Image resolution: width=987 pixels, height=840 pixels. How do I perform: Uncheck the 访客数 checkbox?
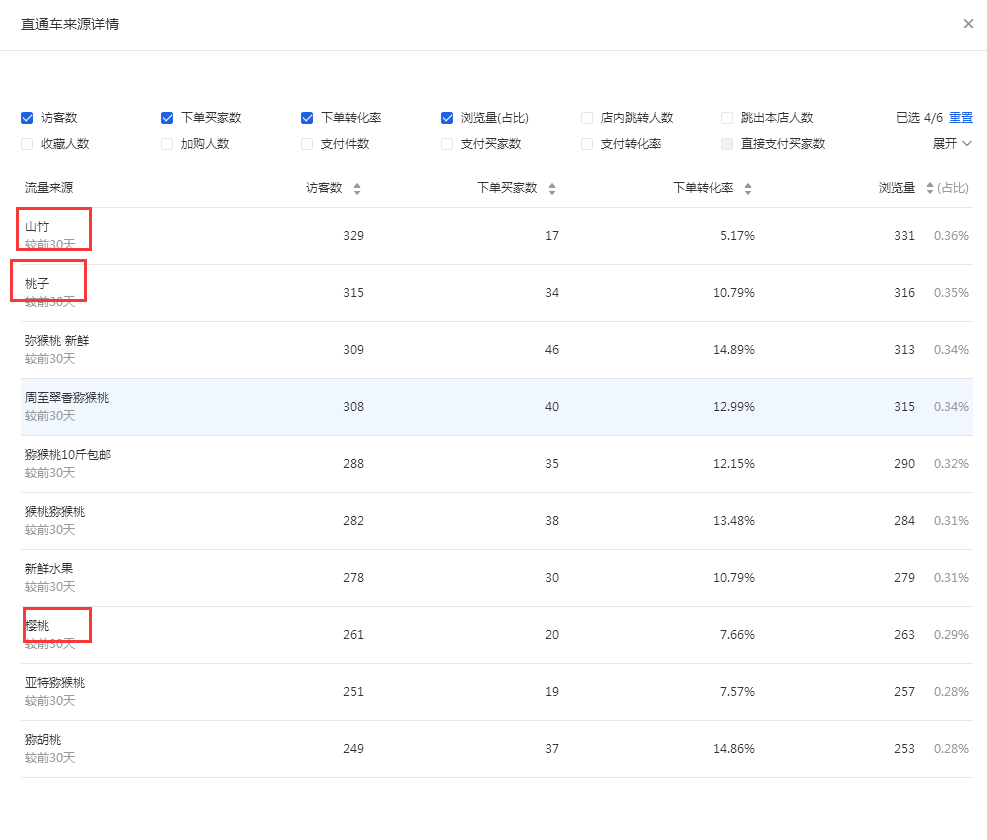point(27,118)
